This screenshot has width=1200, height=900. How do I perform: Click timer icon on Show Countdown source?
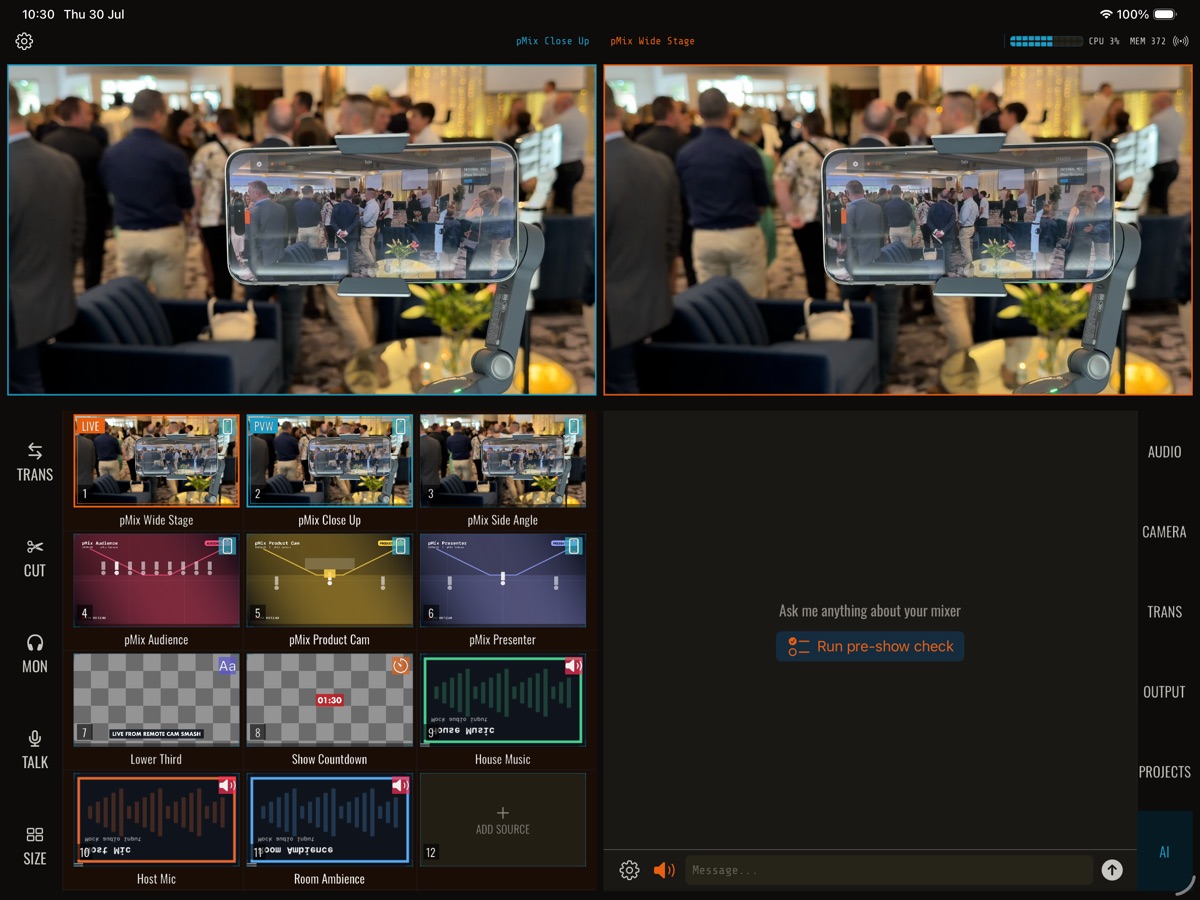401,666
